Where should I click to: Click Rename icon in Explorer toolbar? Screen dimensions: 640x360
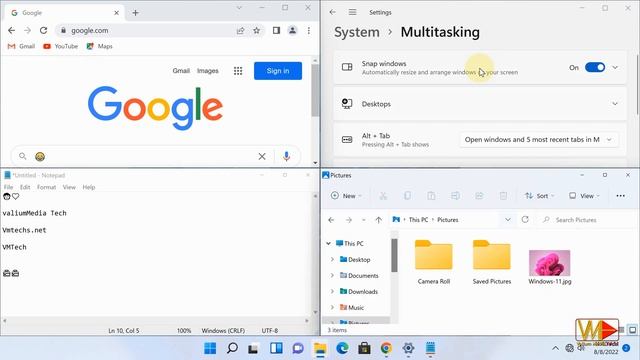coord(455,196)
